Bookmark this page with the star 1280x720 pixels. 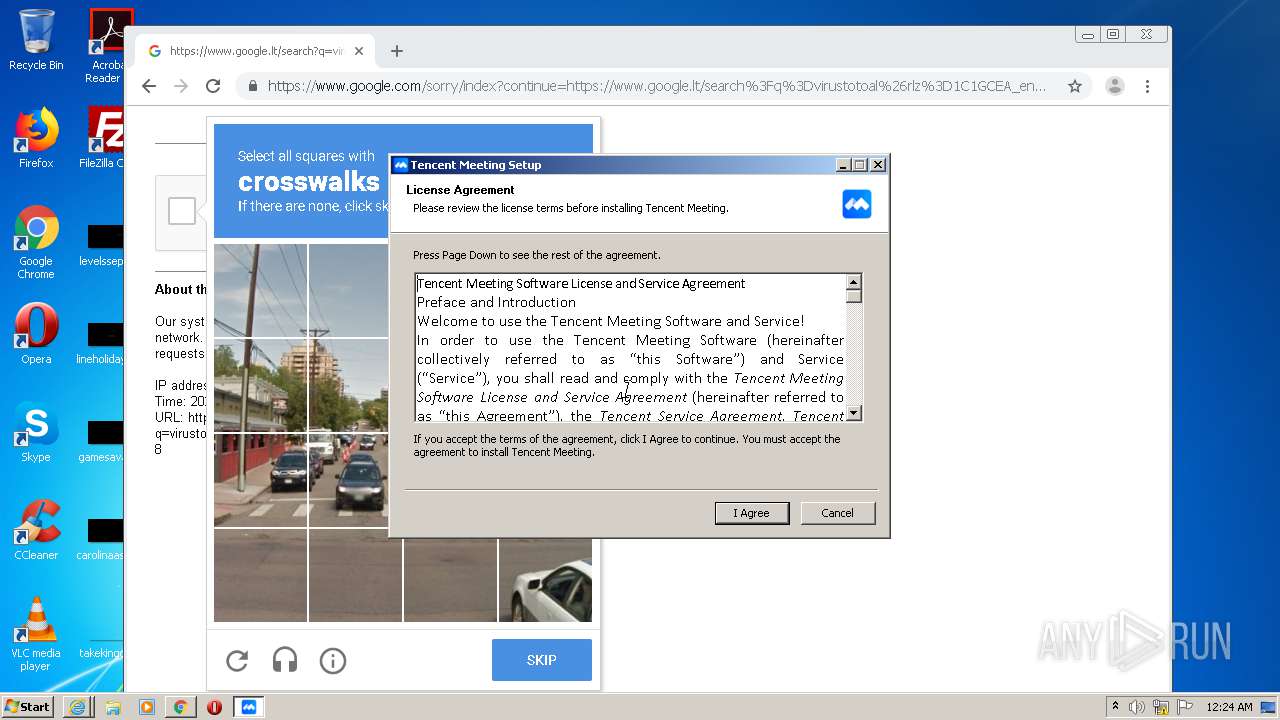point(1075,86)
